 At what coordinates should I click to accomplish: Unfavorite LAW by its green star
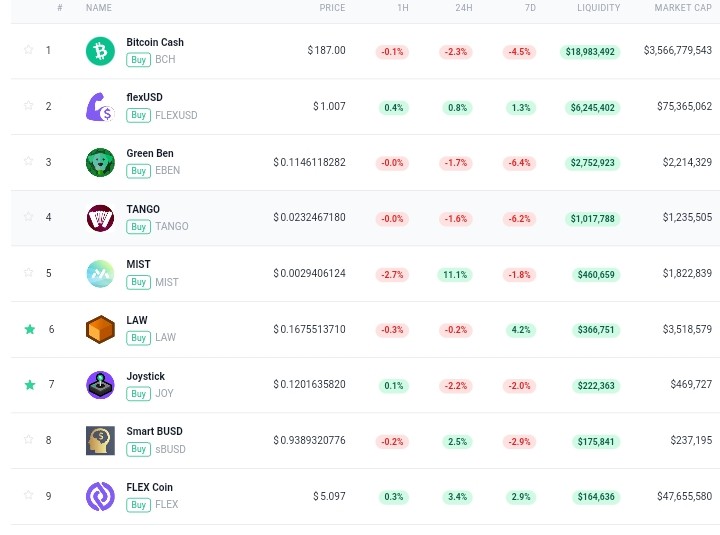point(30,329)
